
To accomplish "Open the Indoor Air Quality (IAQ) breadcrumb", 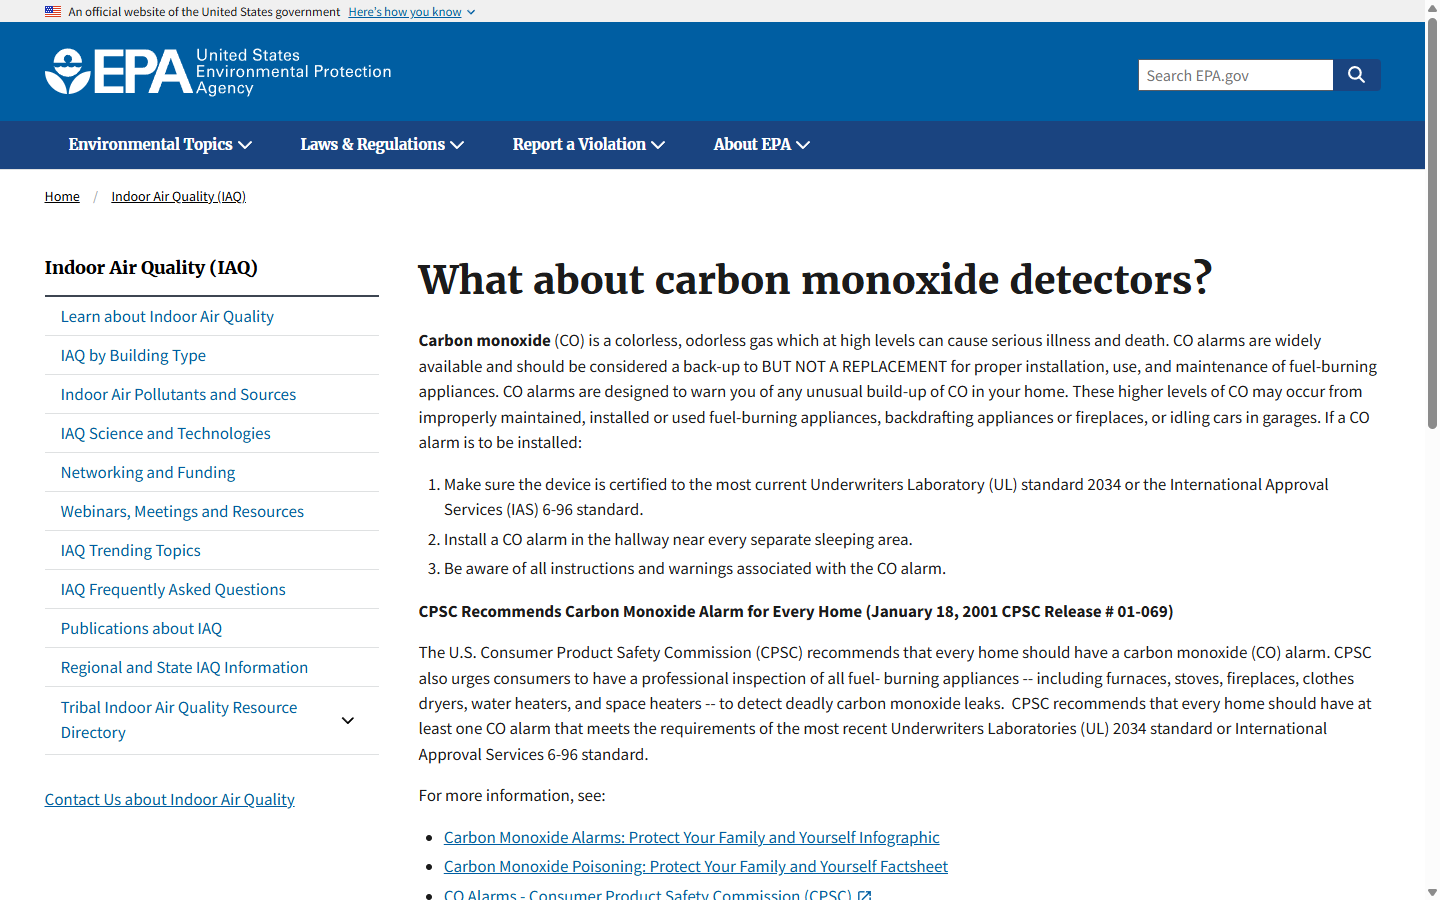I will click(178, 197).
